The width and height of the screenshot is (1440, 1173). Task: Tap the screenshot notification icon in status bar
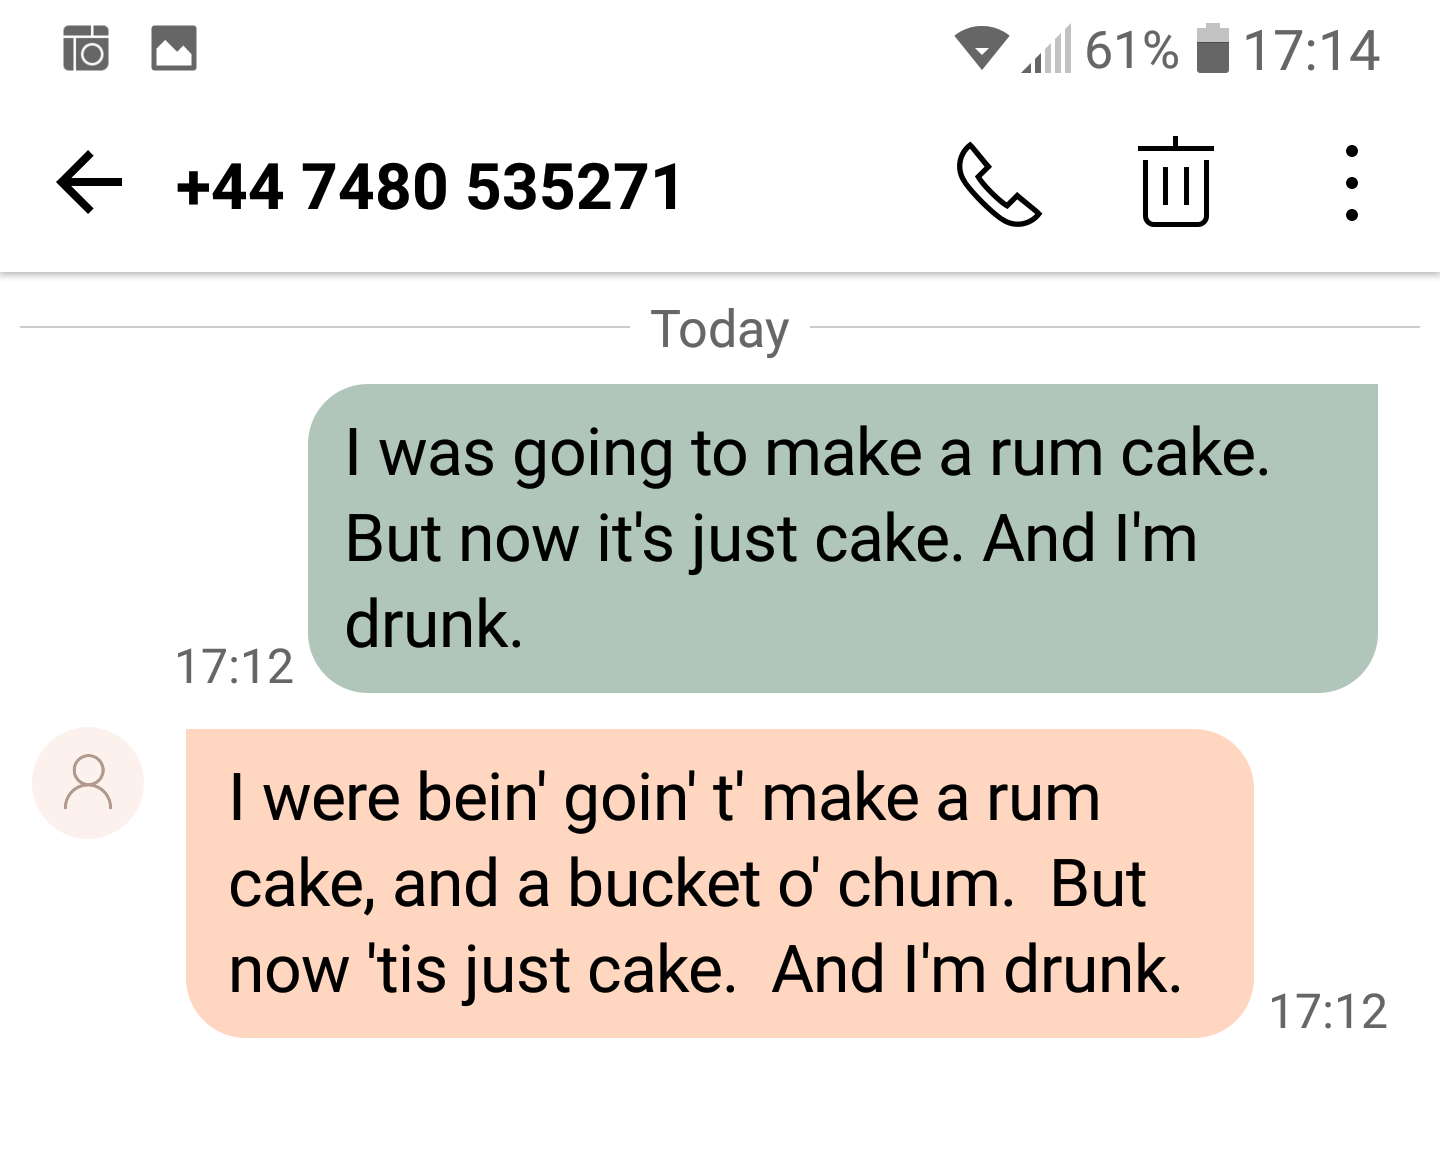click(86, 49)
